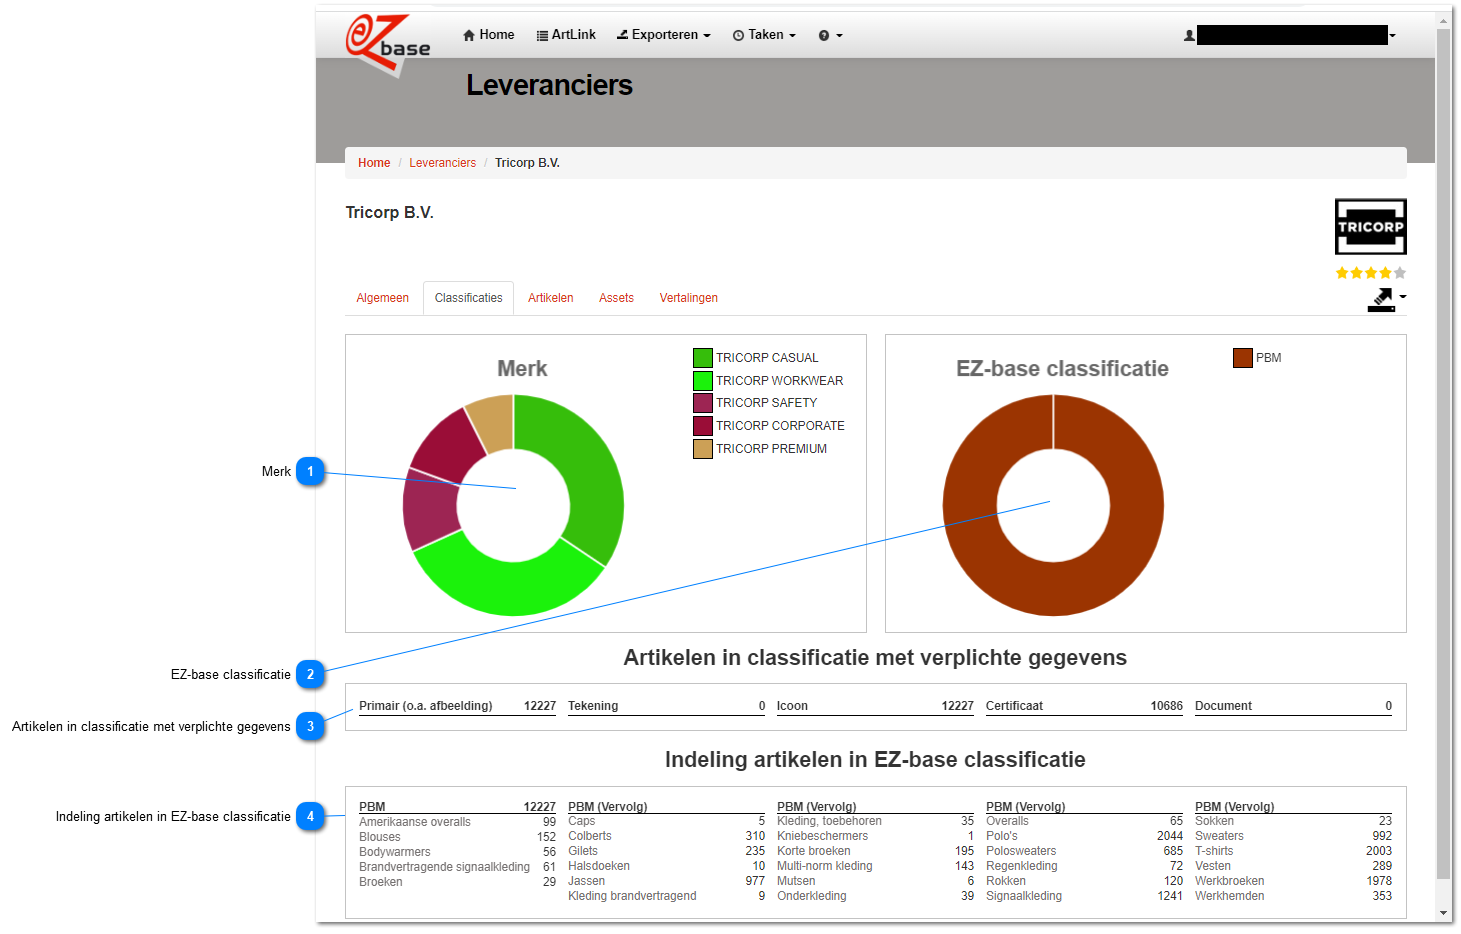Open the Assets tab
The height and width of the screenshot is (934, 1461).
point(616,298)
